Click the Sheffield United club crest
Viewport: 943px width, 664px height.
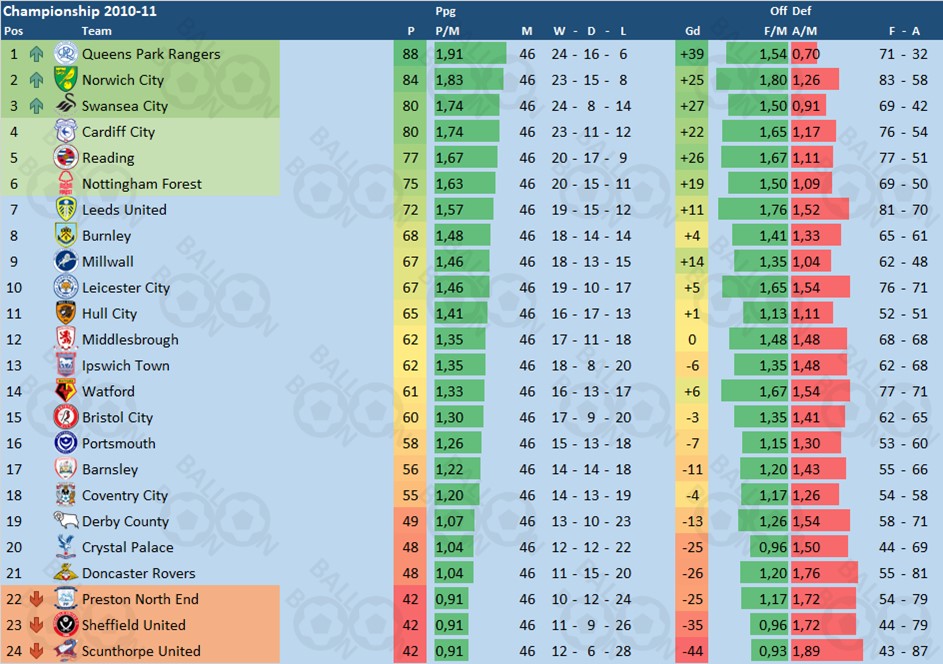click(x=66, y=625)
